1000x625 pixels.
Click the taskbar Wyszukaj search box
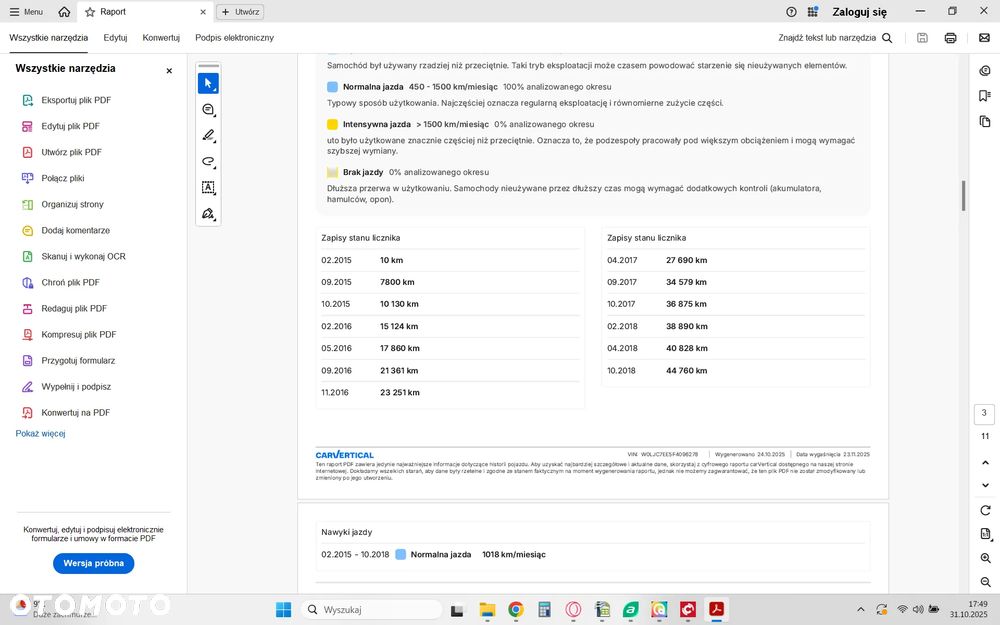pyautogui.click(x=371, y=610)
